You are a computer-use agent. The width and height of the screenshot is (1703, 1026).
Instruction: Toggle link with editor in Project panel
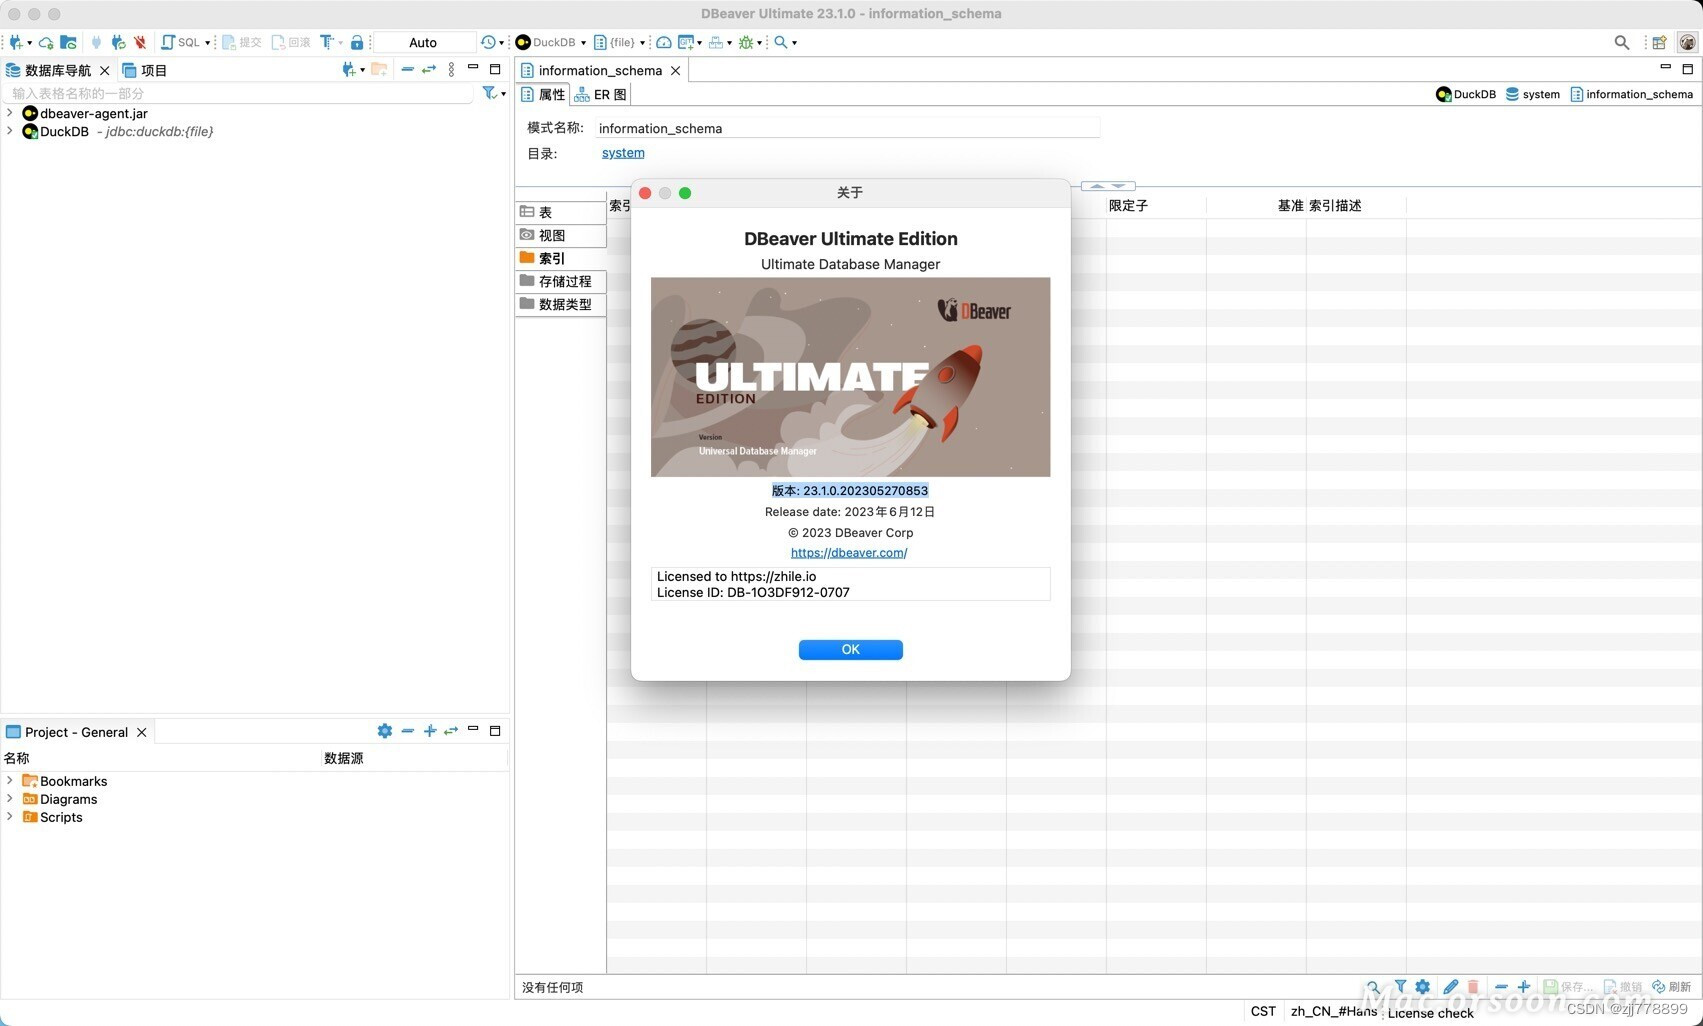[451, 731]
